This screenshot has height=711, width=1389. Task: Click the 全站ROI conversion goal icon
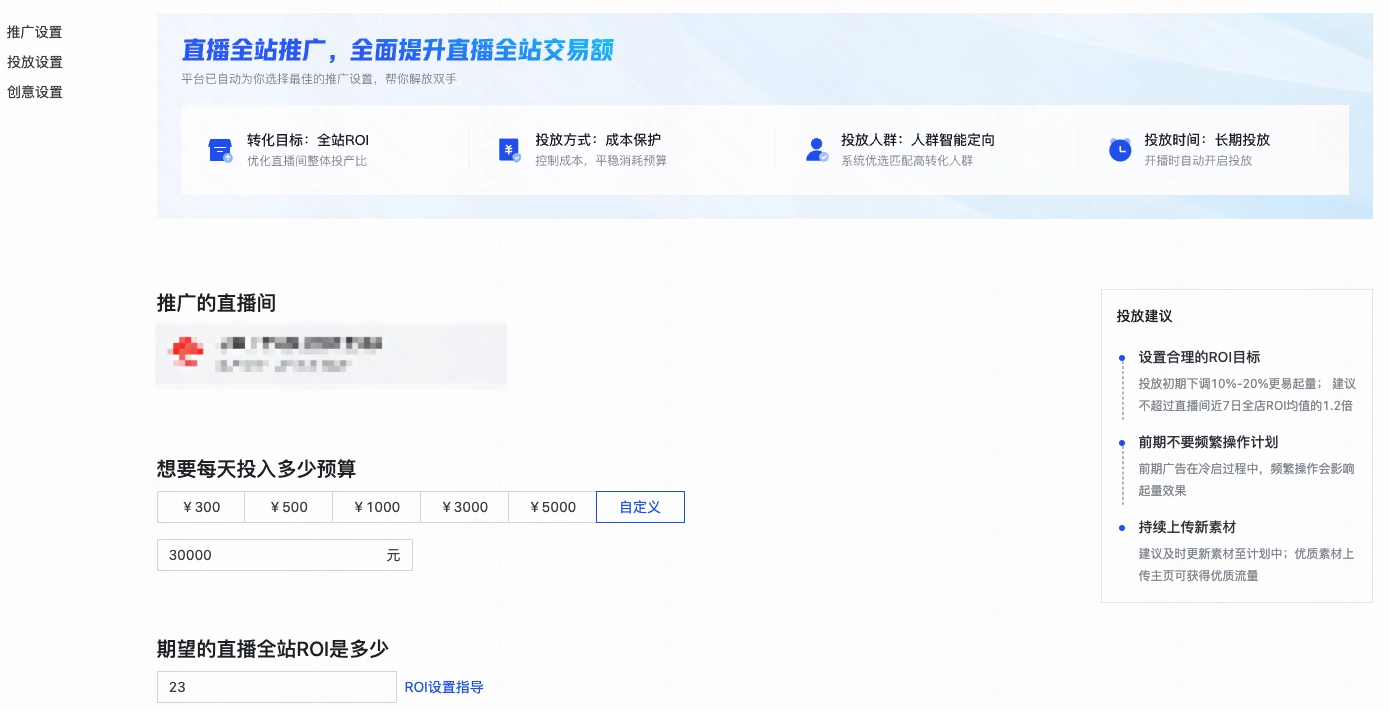click(219, 149)
